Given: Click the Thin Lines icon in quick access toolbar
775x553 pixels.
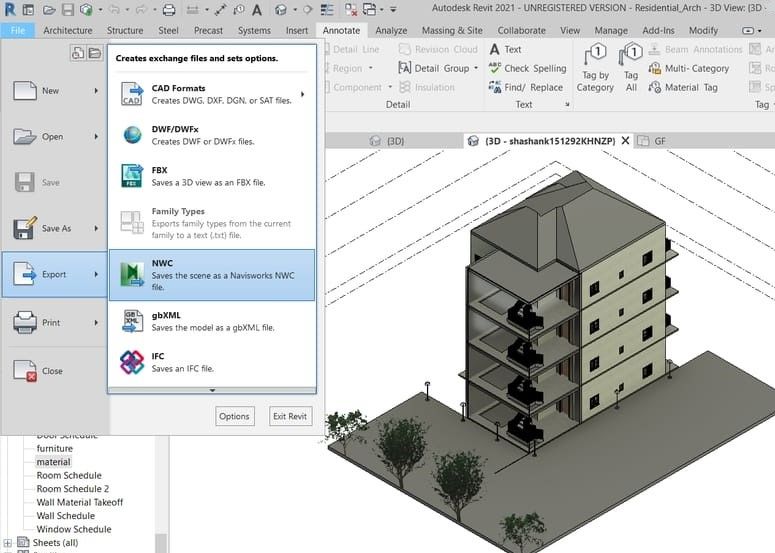Looking at the screenshot, I should coord(327,9).
